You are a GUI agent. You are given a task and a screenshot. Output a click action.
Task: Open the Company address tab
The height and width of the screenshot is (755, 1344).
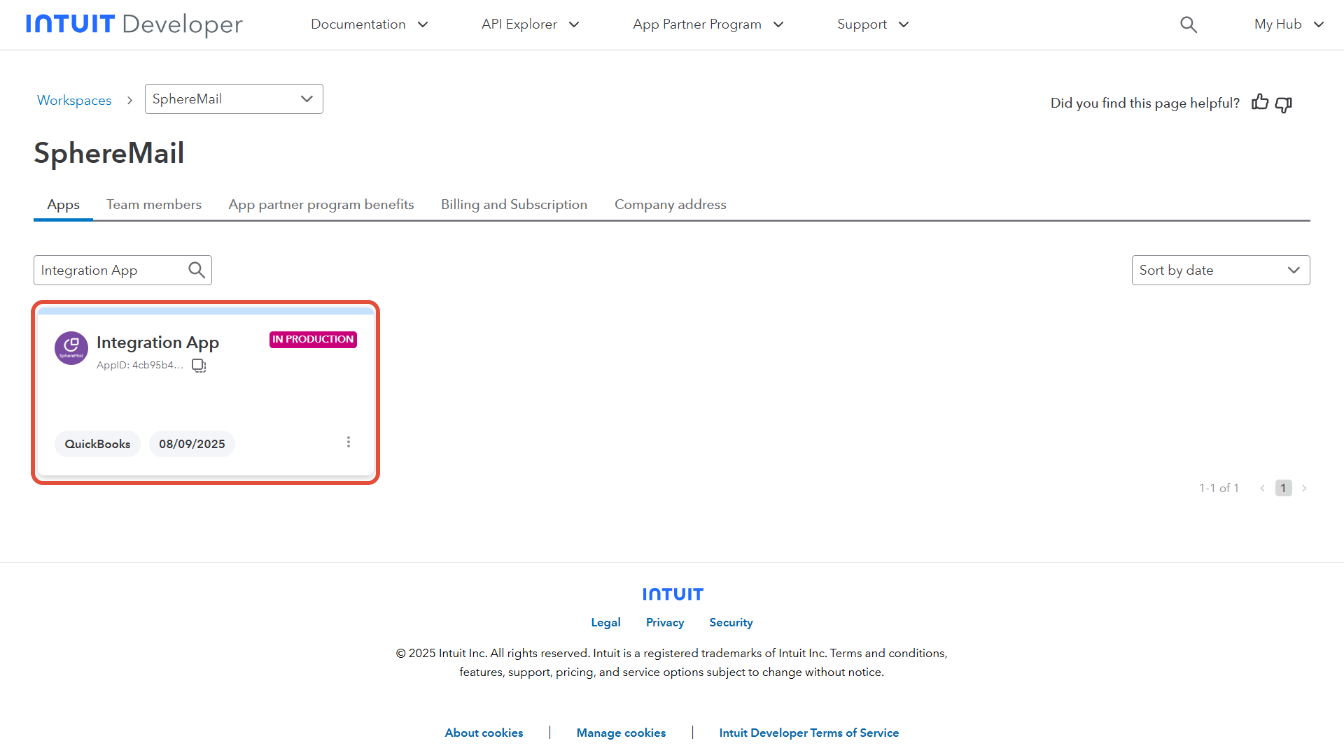pos(670,204)
